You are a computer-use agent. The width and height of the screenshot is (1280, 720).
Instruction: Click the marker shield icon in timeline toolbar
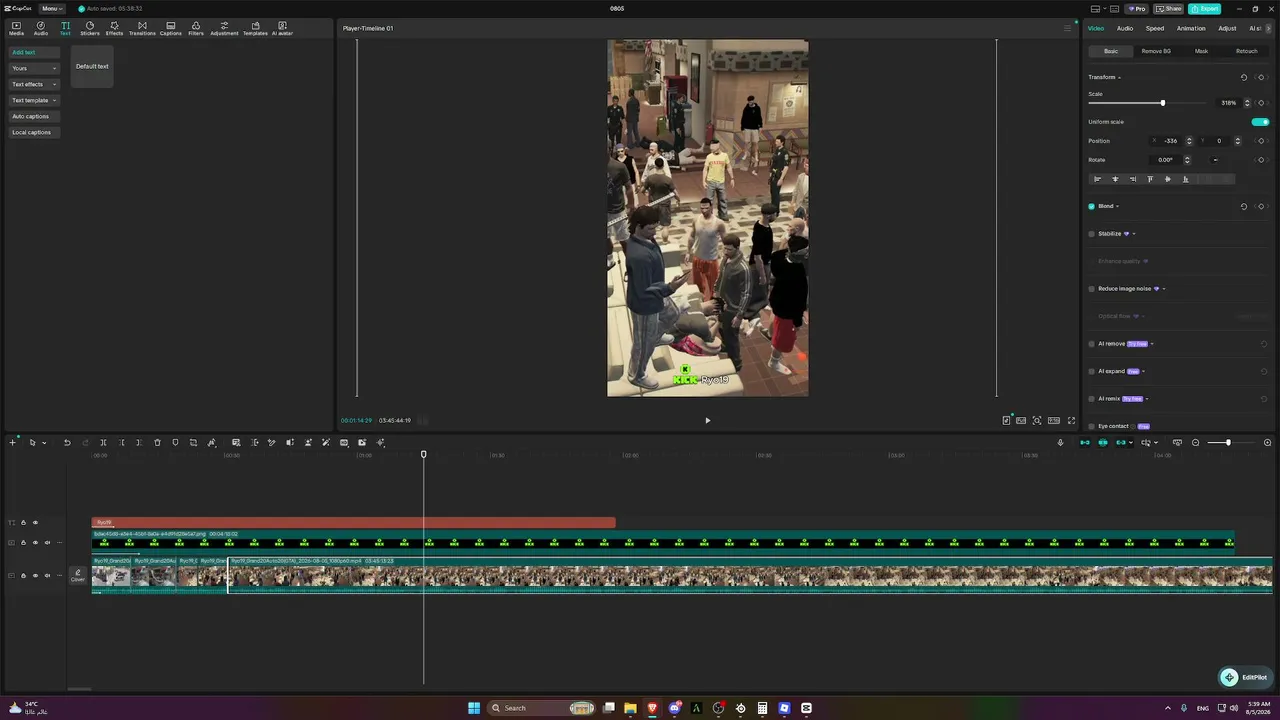pos(175,442)
